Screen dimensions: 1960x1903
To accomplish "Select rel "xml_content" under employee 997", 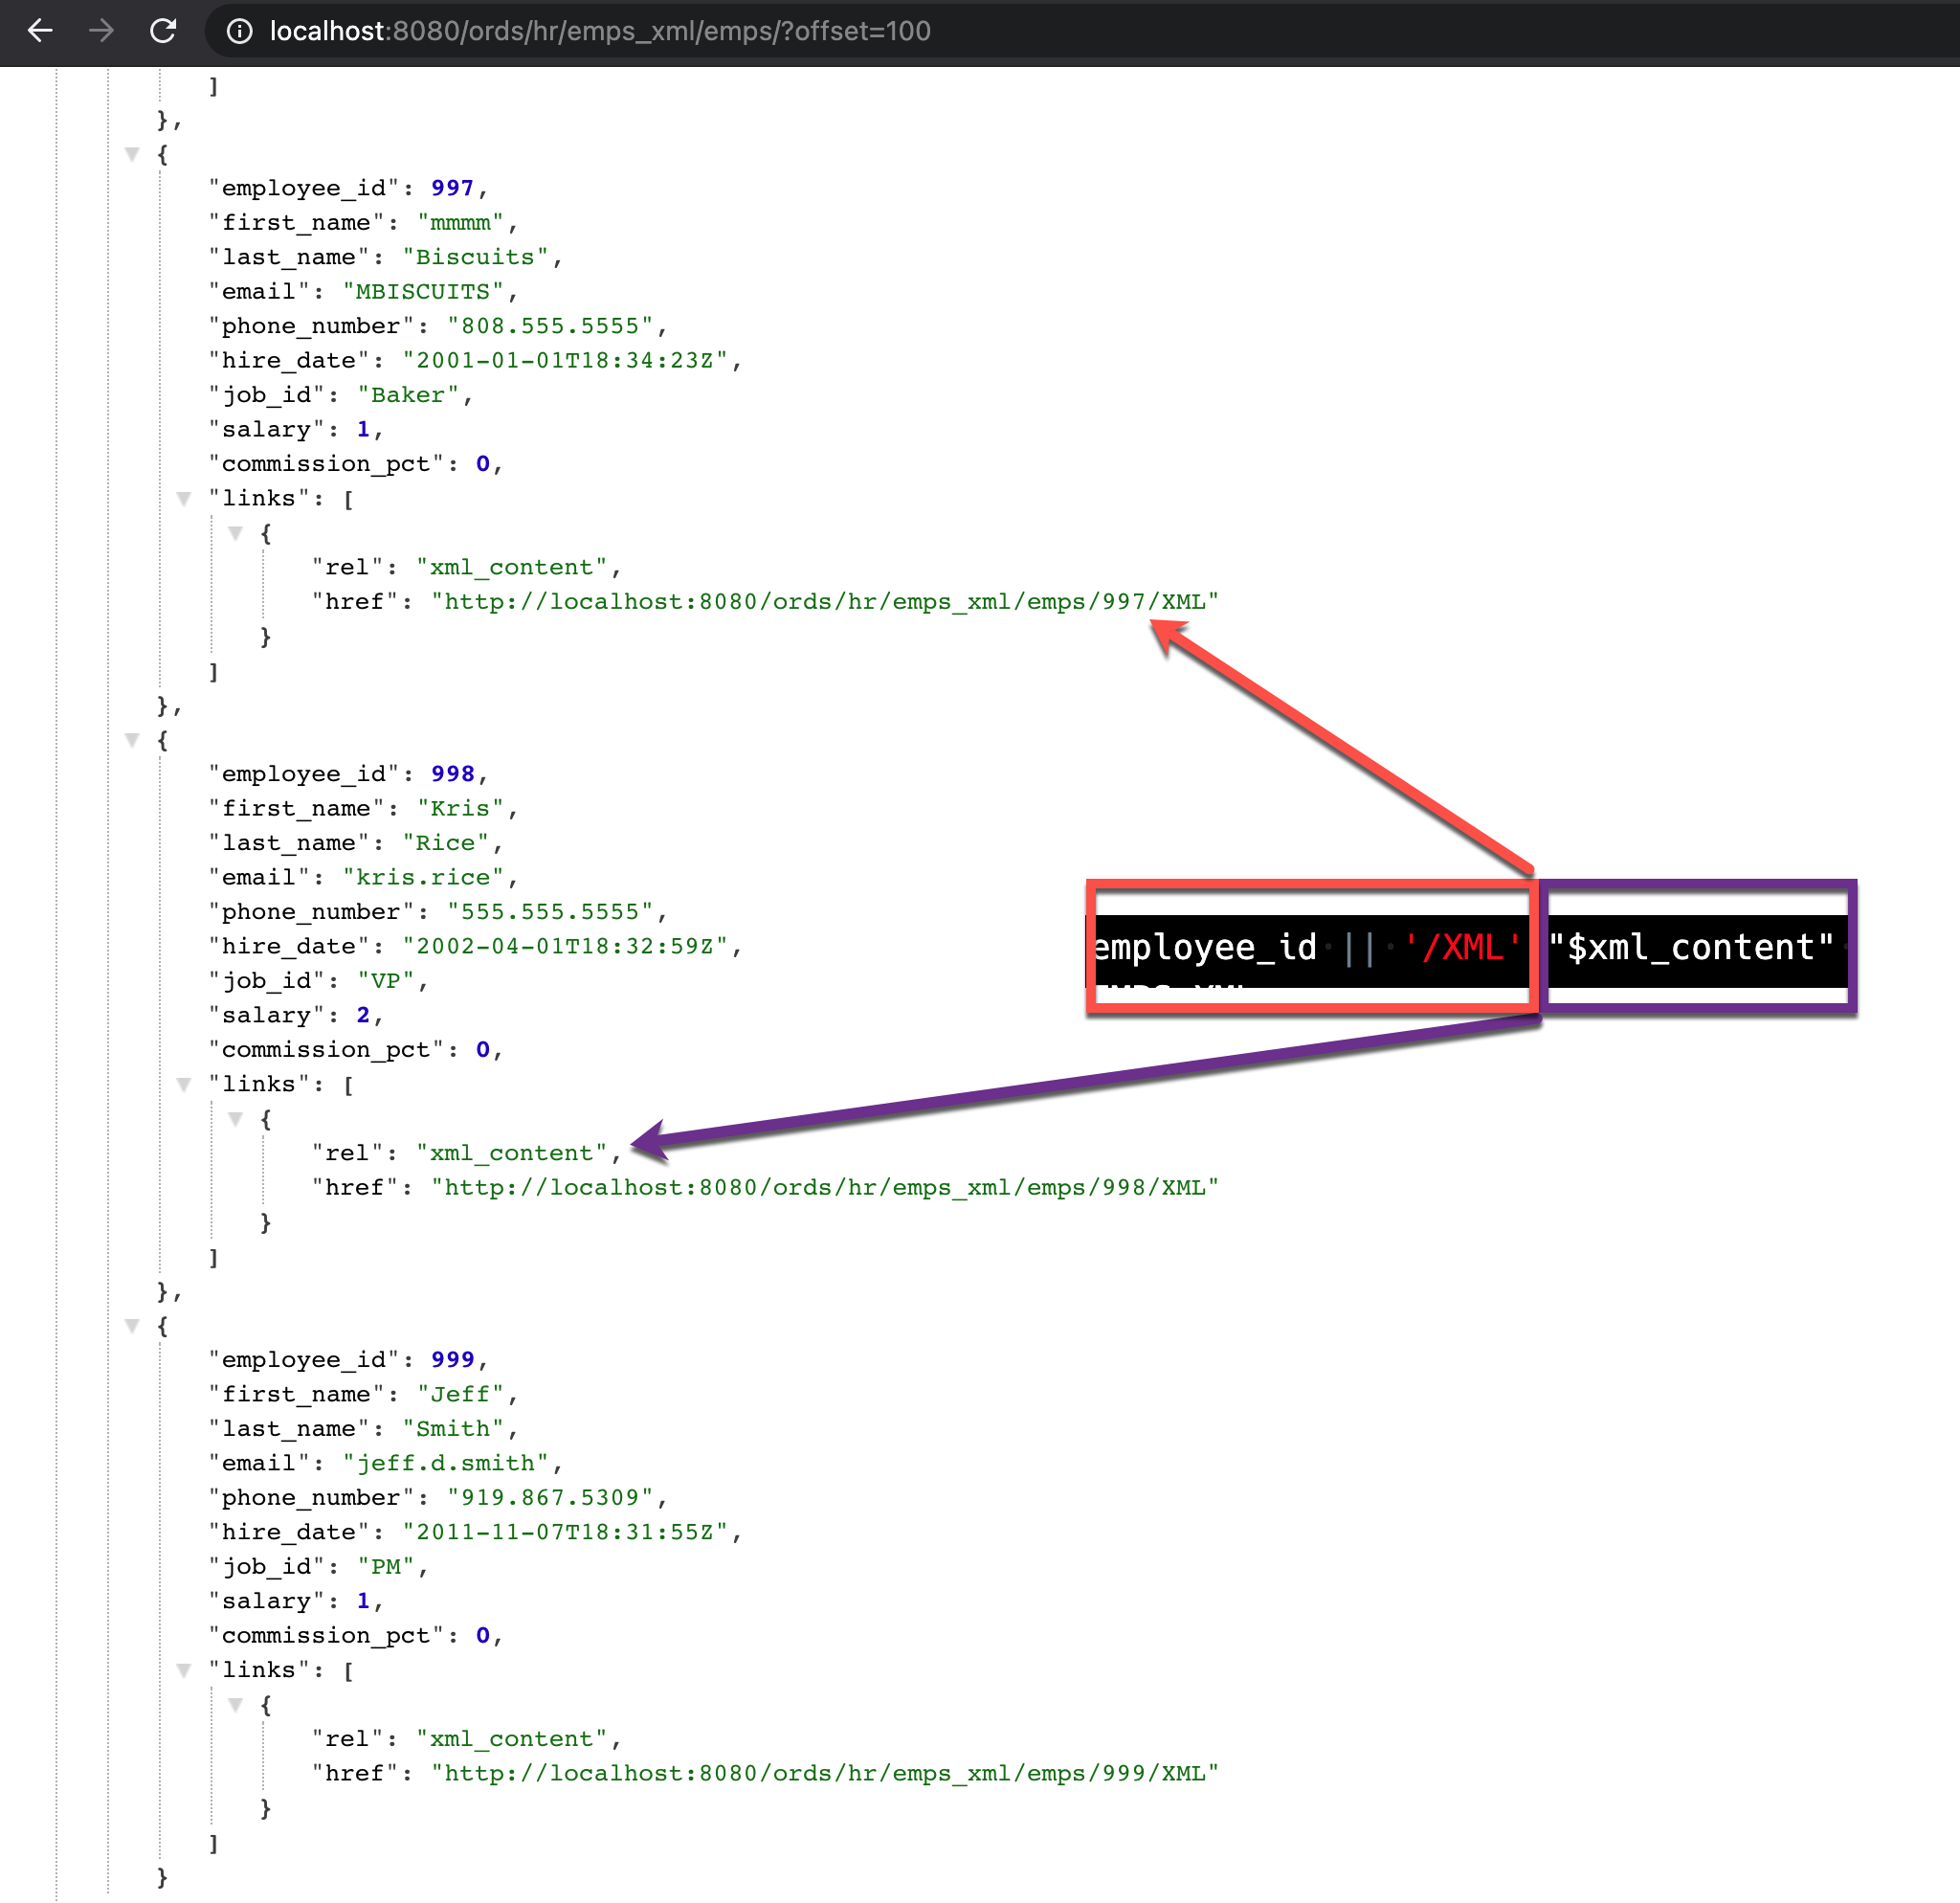I will tap(512, 568).
